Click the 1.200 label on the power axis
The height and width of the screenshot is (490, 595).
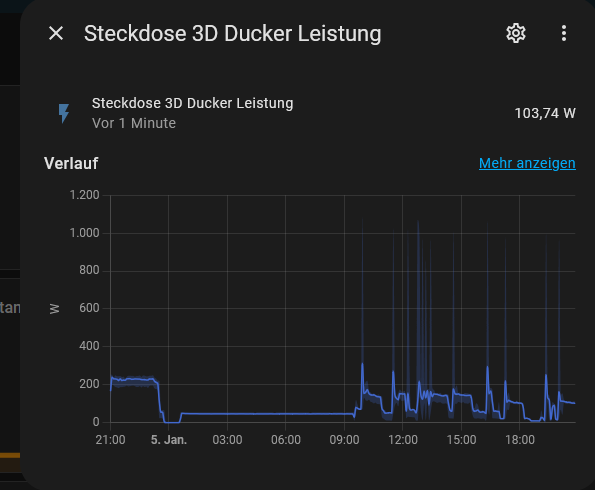click(84, 195)
